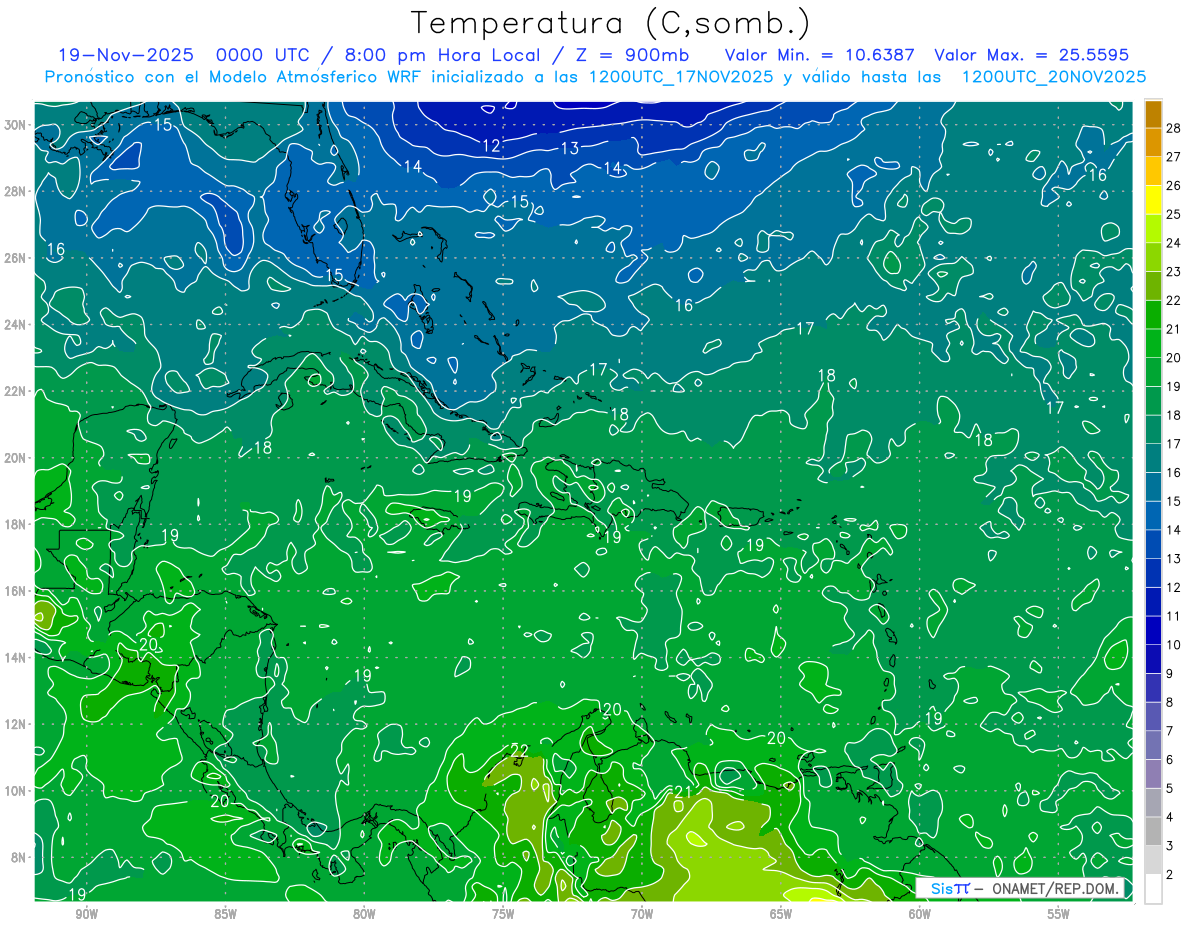Click the legend value 28 on color bar
This screenshot has width=1200, height=927.
[x=1173, y=127]
